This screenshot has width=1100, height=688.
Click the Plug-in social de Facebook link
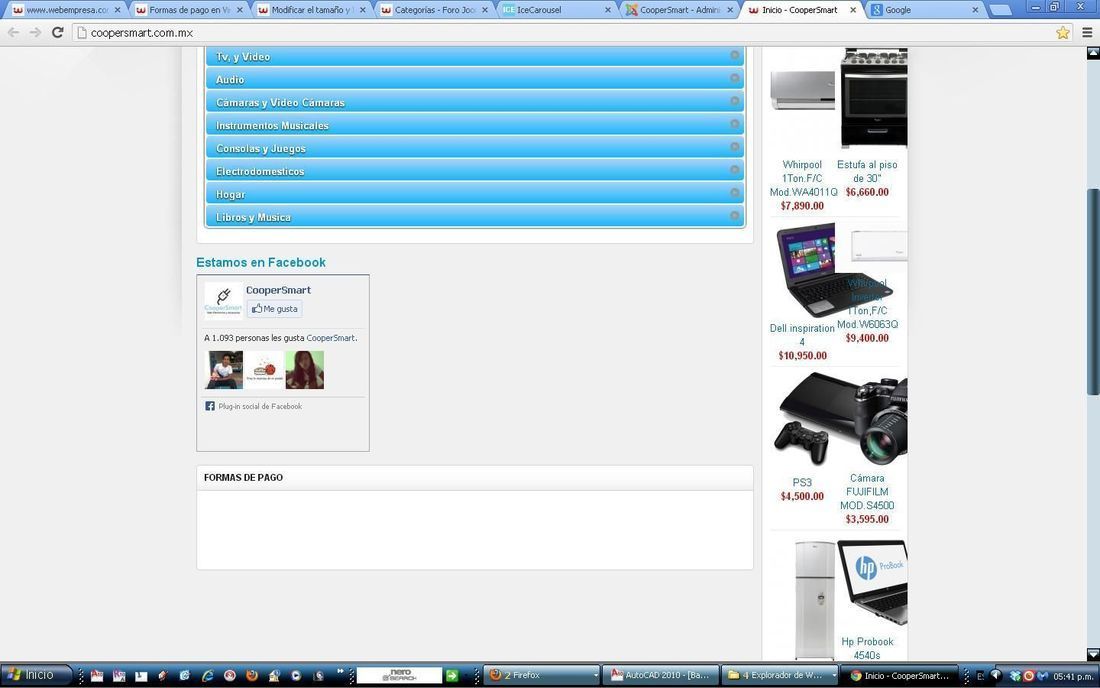(x=260, y=406)
